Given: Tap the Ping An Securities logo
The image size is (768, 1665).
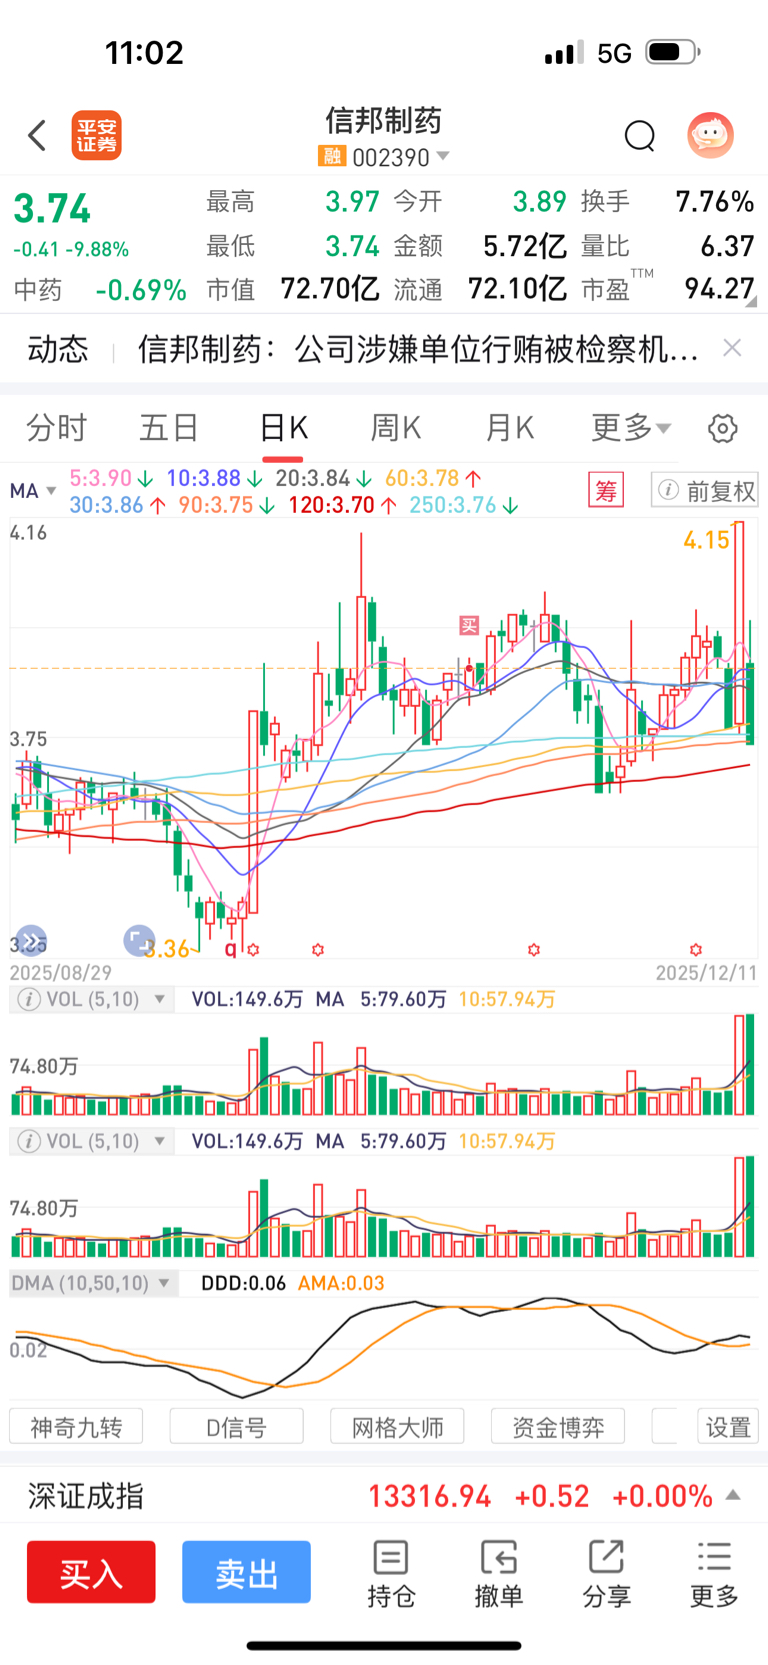Looking at the screenshot, I should (97, 136).
